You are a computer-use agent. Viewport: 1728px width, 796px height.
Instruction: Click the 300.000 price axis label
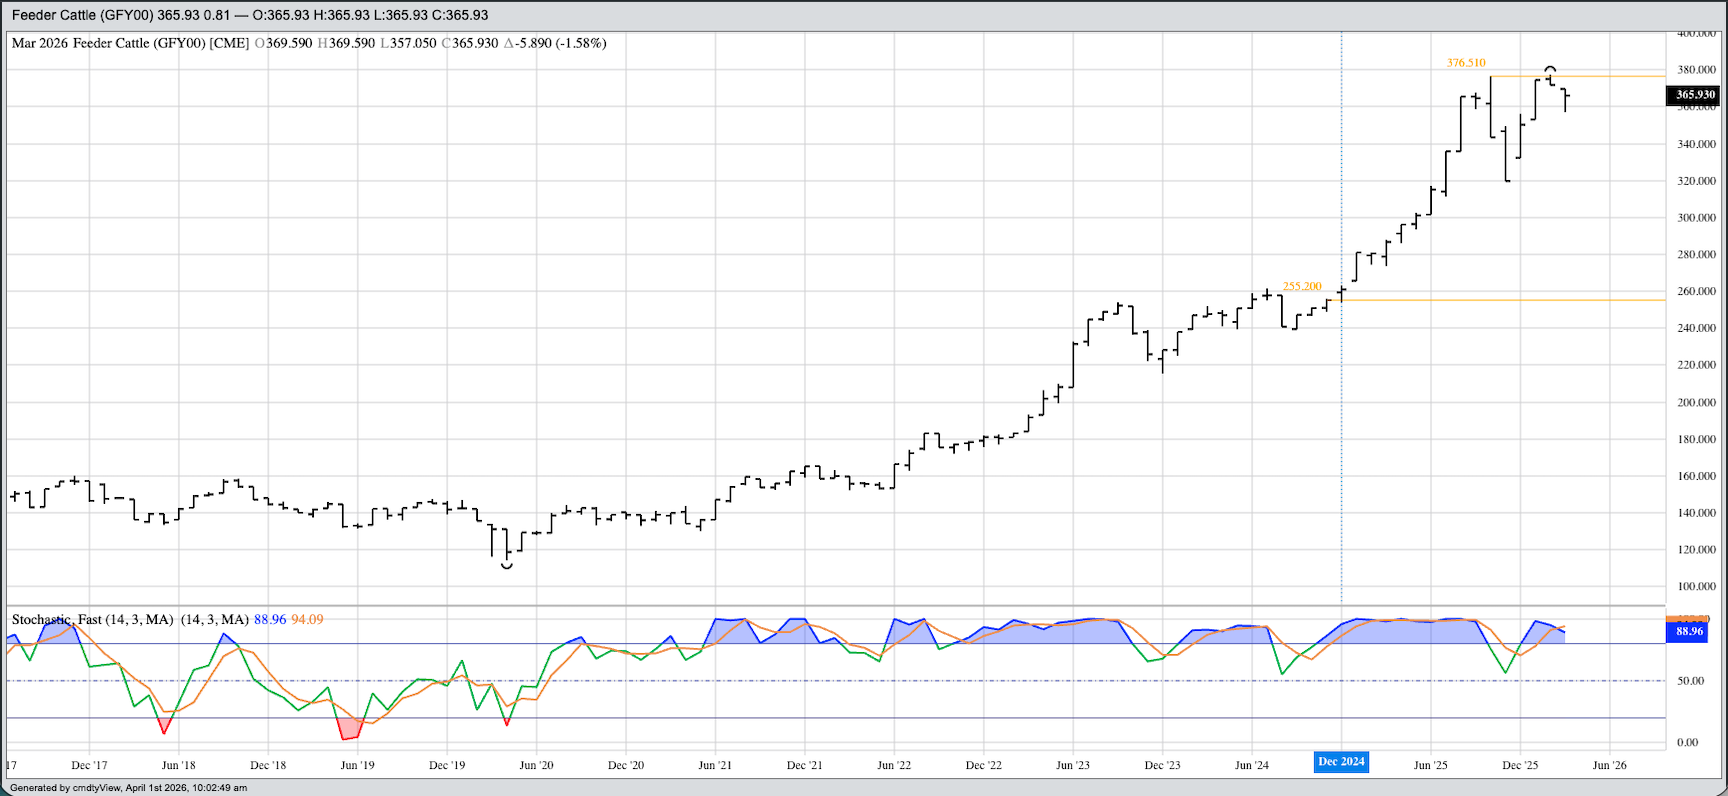point(1696,218)
